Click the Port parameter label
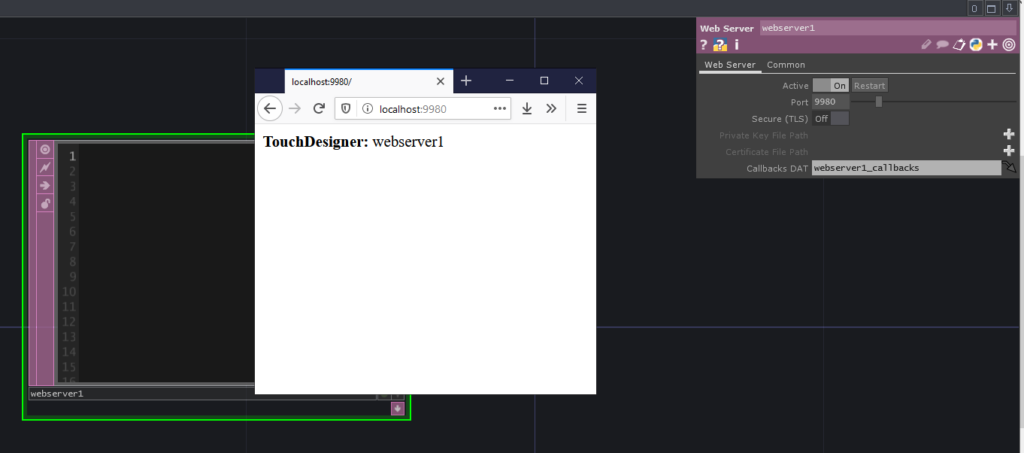Image resolution: width=1024 pixels, height=453 pixels. [x=799, y=102]
